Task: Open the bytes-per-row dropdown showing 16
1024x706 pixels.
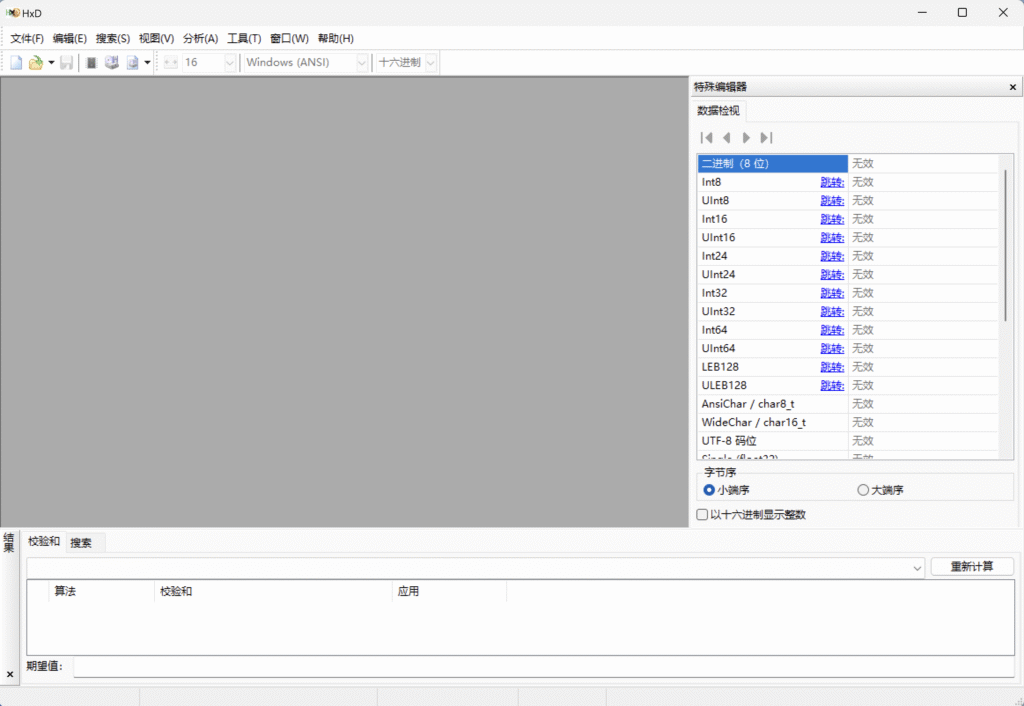Action: pos(229,61)
